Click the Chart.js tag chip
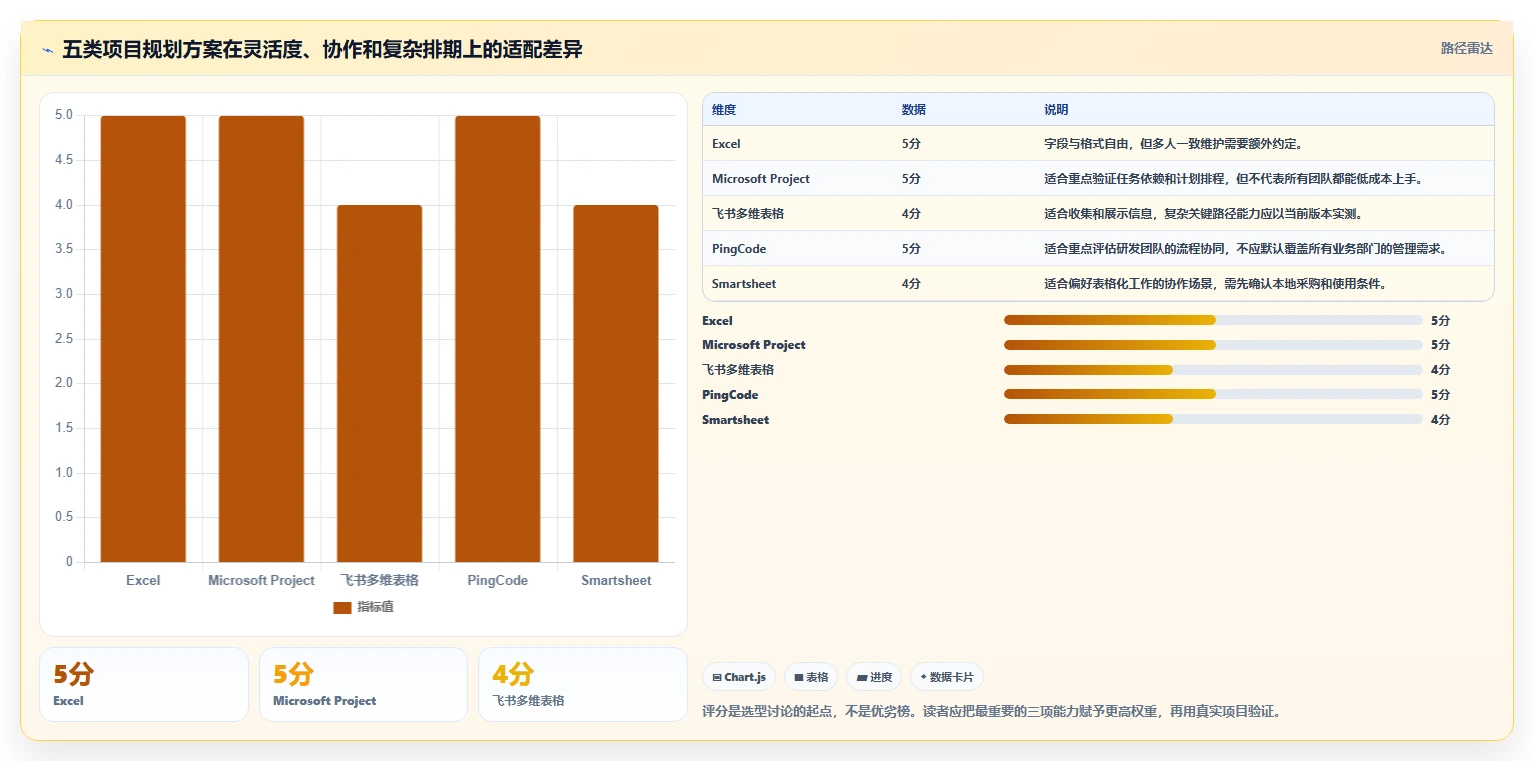The image size is (1534, 761). [739, 677]
